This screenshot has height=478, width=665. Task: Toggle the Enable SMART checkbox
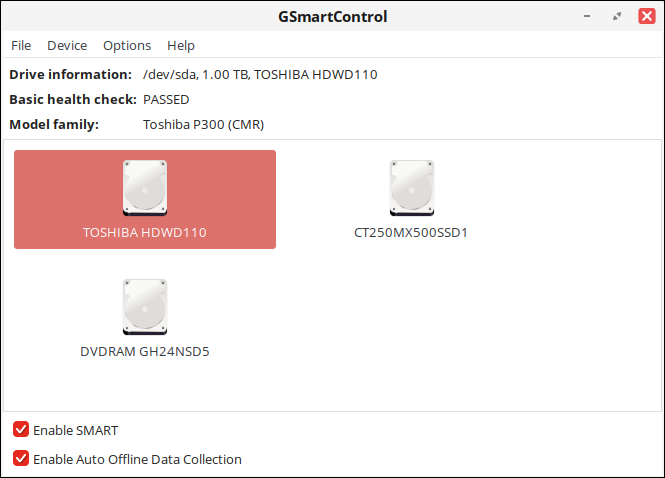point(21,430)
